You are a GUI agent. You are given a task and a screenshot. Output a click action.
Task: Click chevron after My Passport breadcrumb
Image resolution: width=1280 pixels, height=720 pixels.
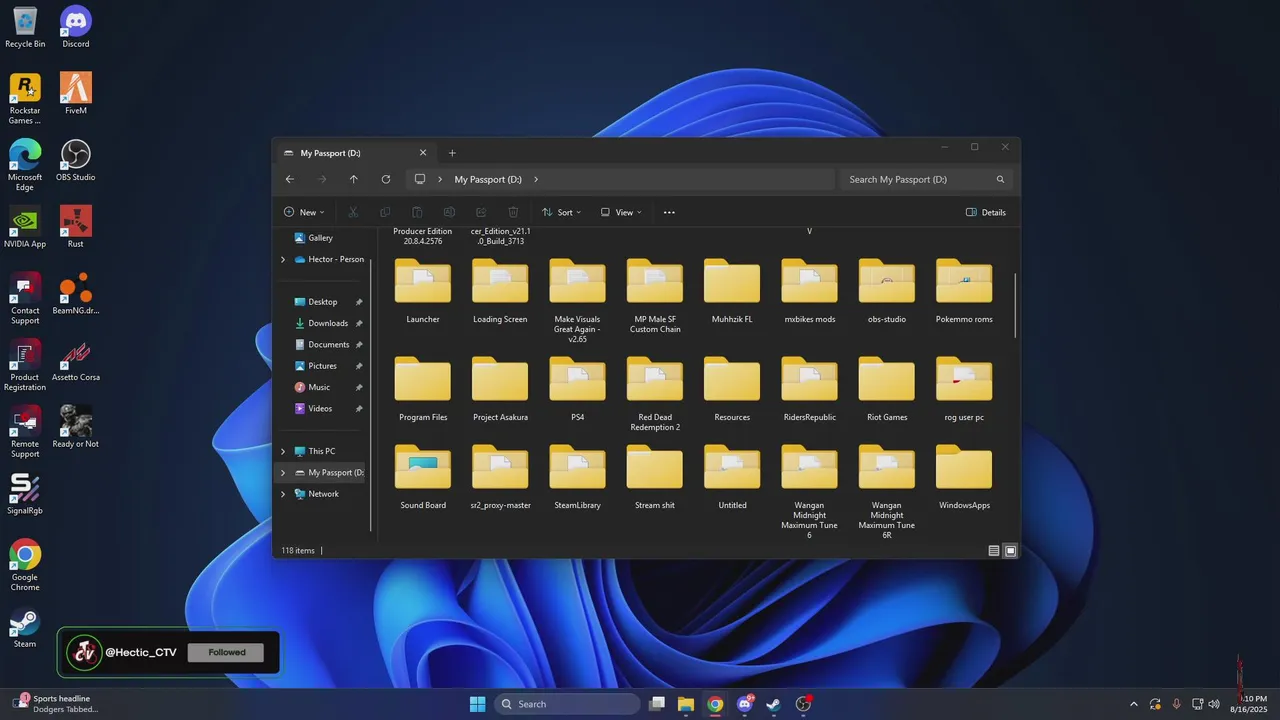click(x=536, y=179)
